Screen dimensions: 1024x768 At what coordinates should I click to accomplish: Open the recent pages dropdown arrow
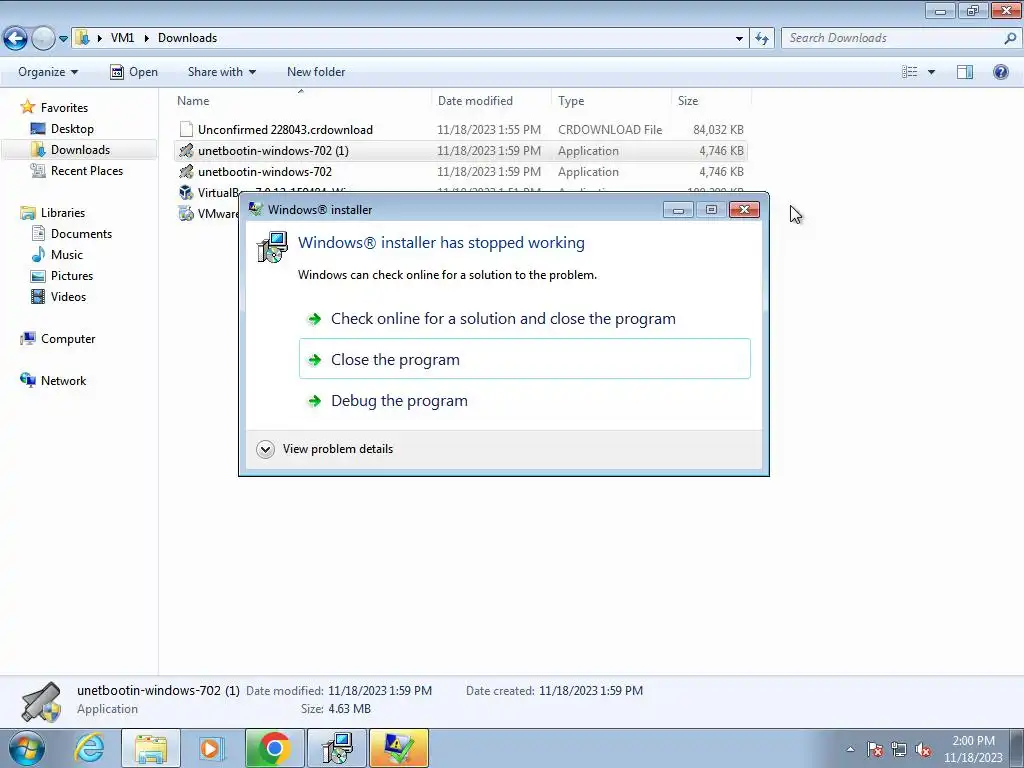point(63,39)
